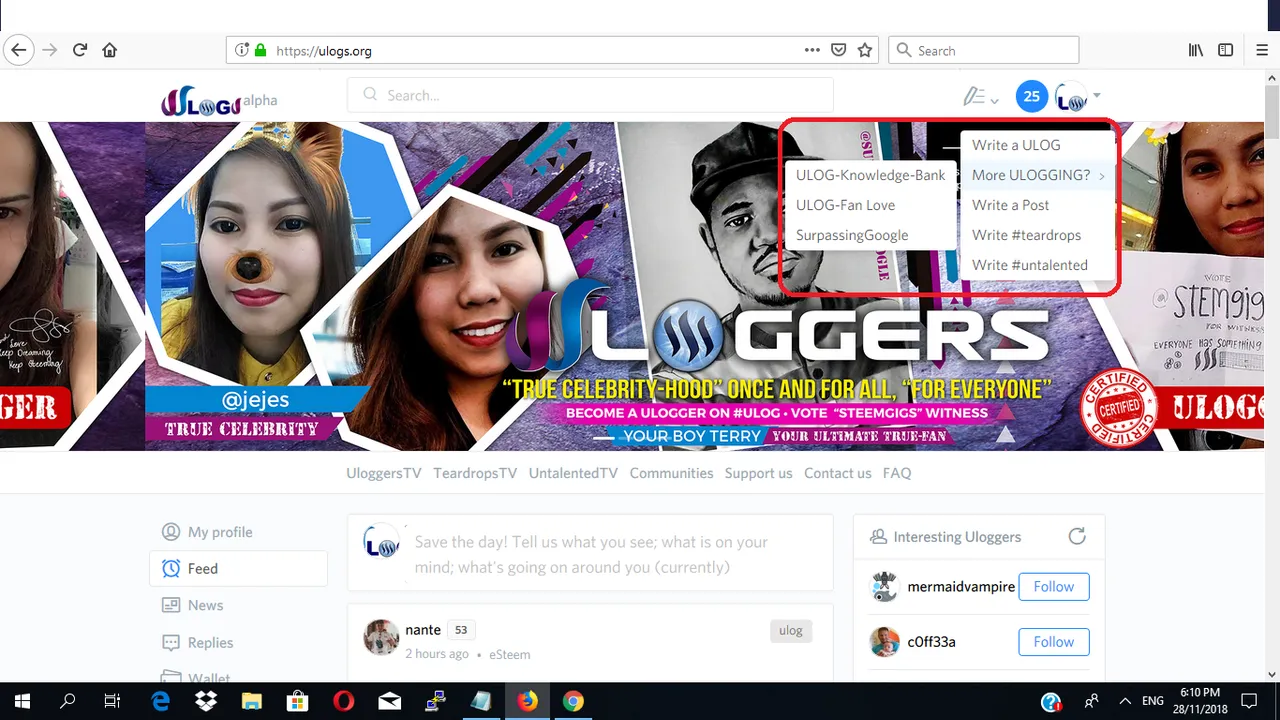Open the UloggersTV link
Screen dimensions: 1280x720
click(384, 473)
